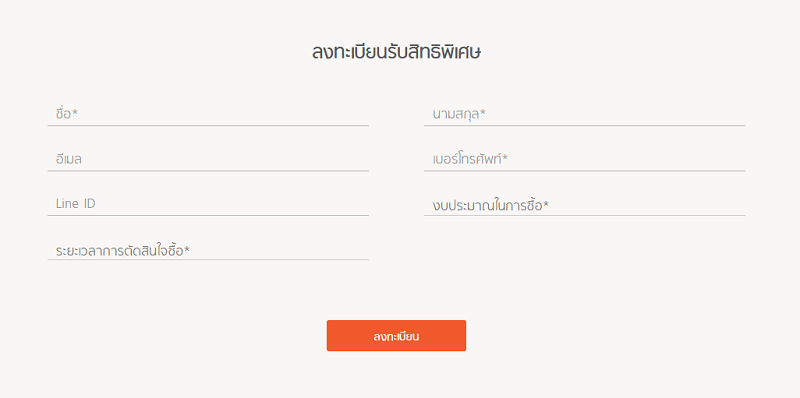This screenshot has width=800, height=398.
Task: Click the ชื่อ first name input field
Action: pyautogui.click(x=208, y=114)
